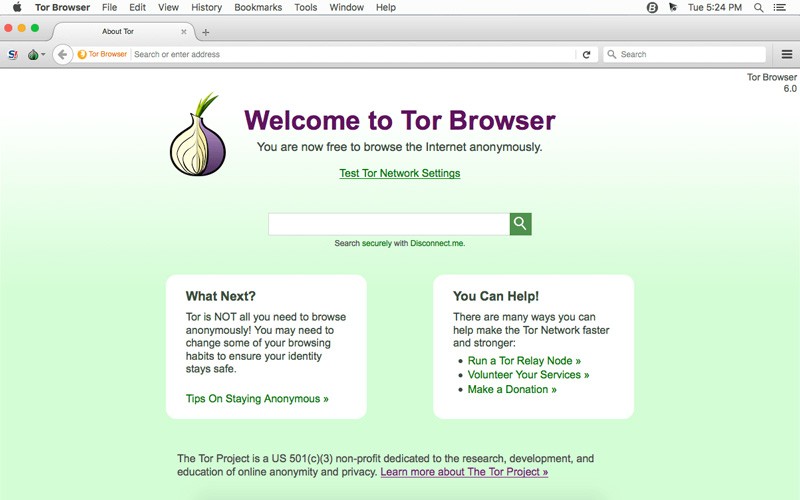The height and width of the screenshot is (500, 800).
Task: Click 'Search securely with Disconnect.me.' text
Action: click(399, 243)
